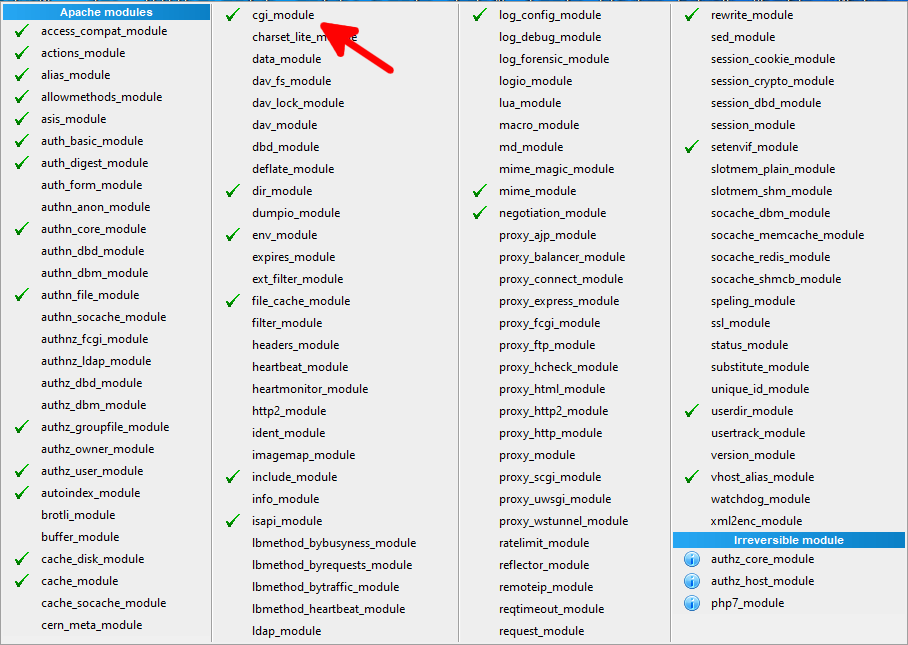Disable the cache_module
Viewport: 908px width, 645px height.
pyautogui.click(x=80, y=581)
